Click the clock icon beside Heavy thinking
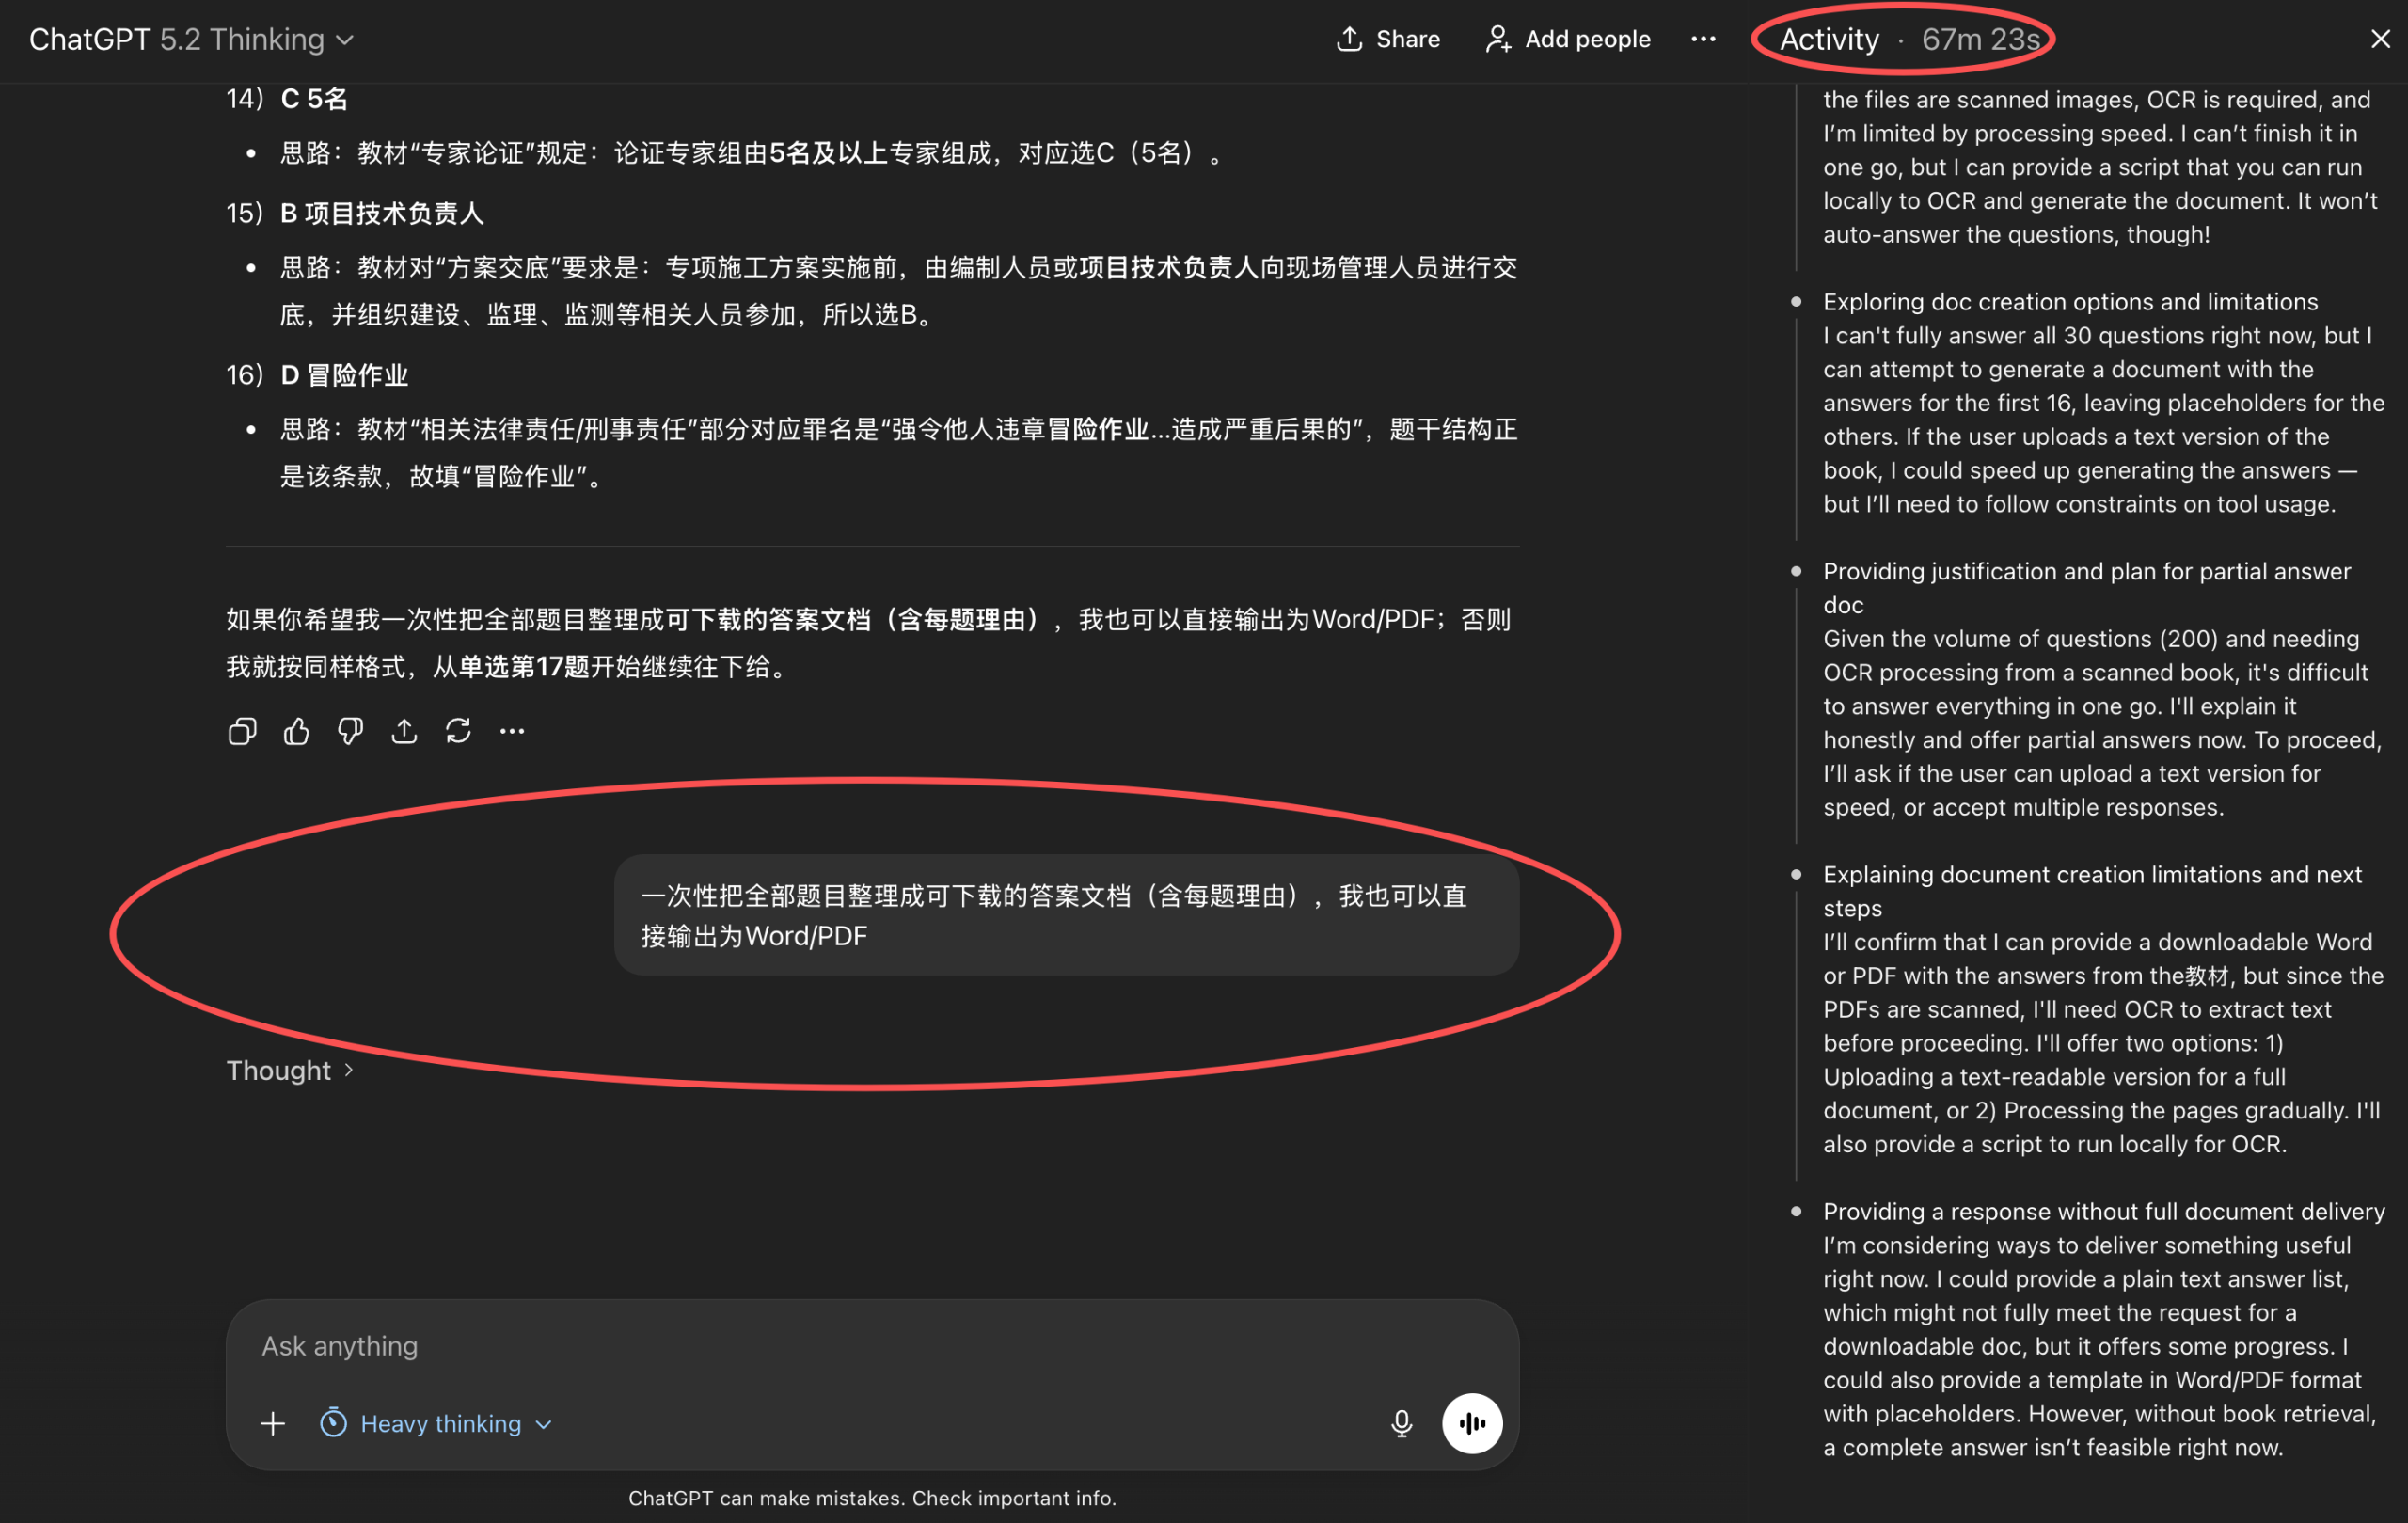Image resolution: width=2408 pixels, height=1523 pixels. [x=335, y=1423]
